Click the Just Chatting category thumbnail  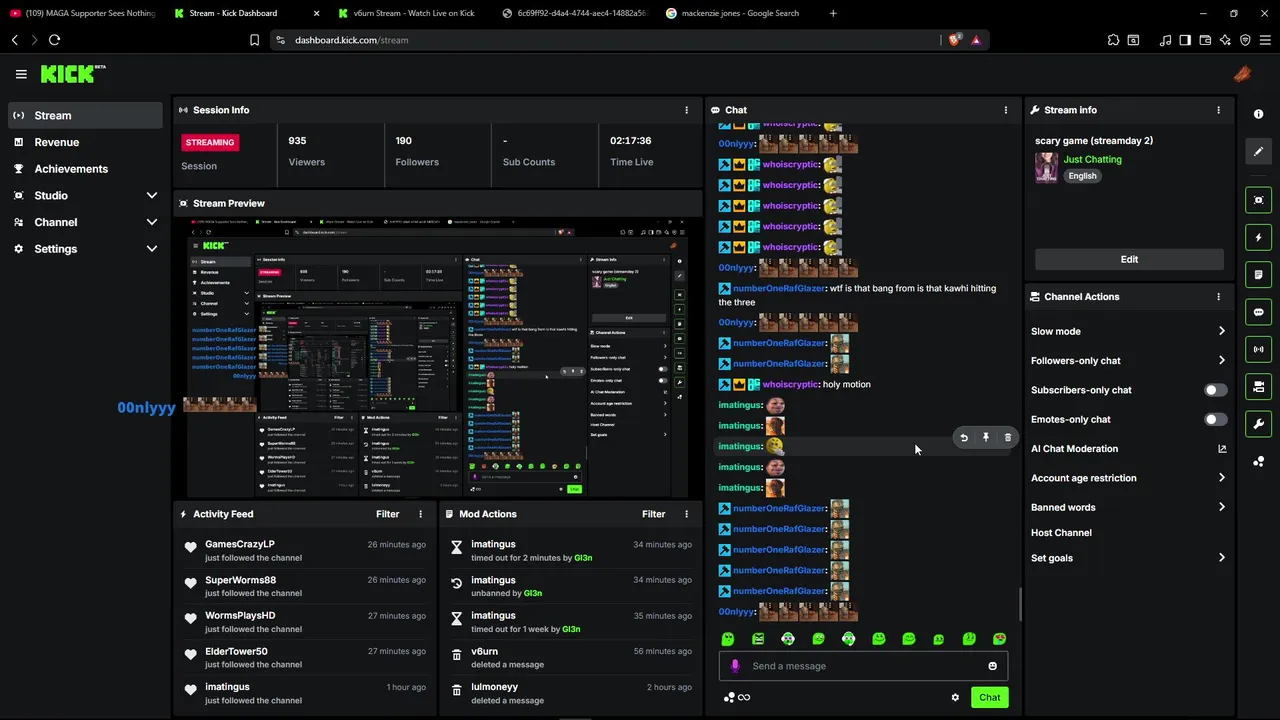click(1046, 168)
